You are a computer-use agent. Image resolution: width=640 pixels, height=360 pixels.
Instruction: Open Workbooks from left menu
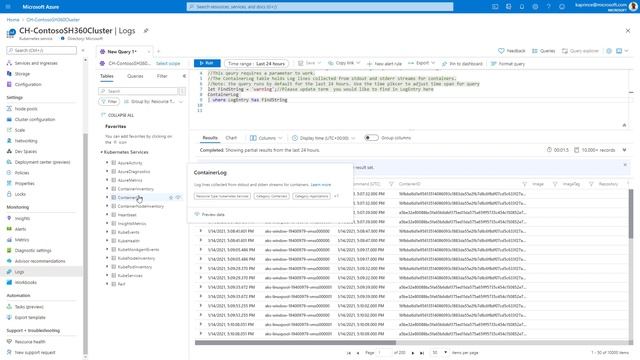(25, 282)
